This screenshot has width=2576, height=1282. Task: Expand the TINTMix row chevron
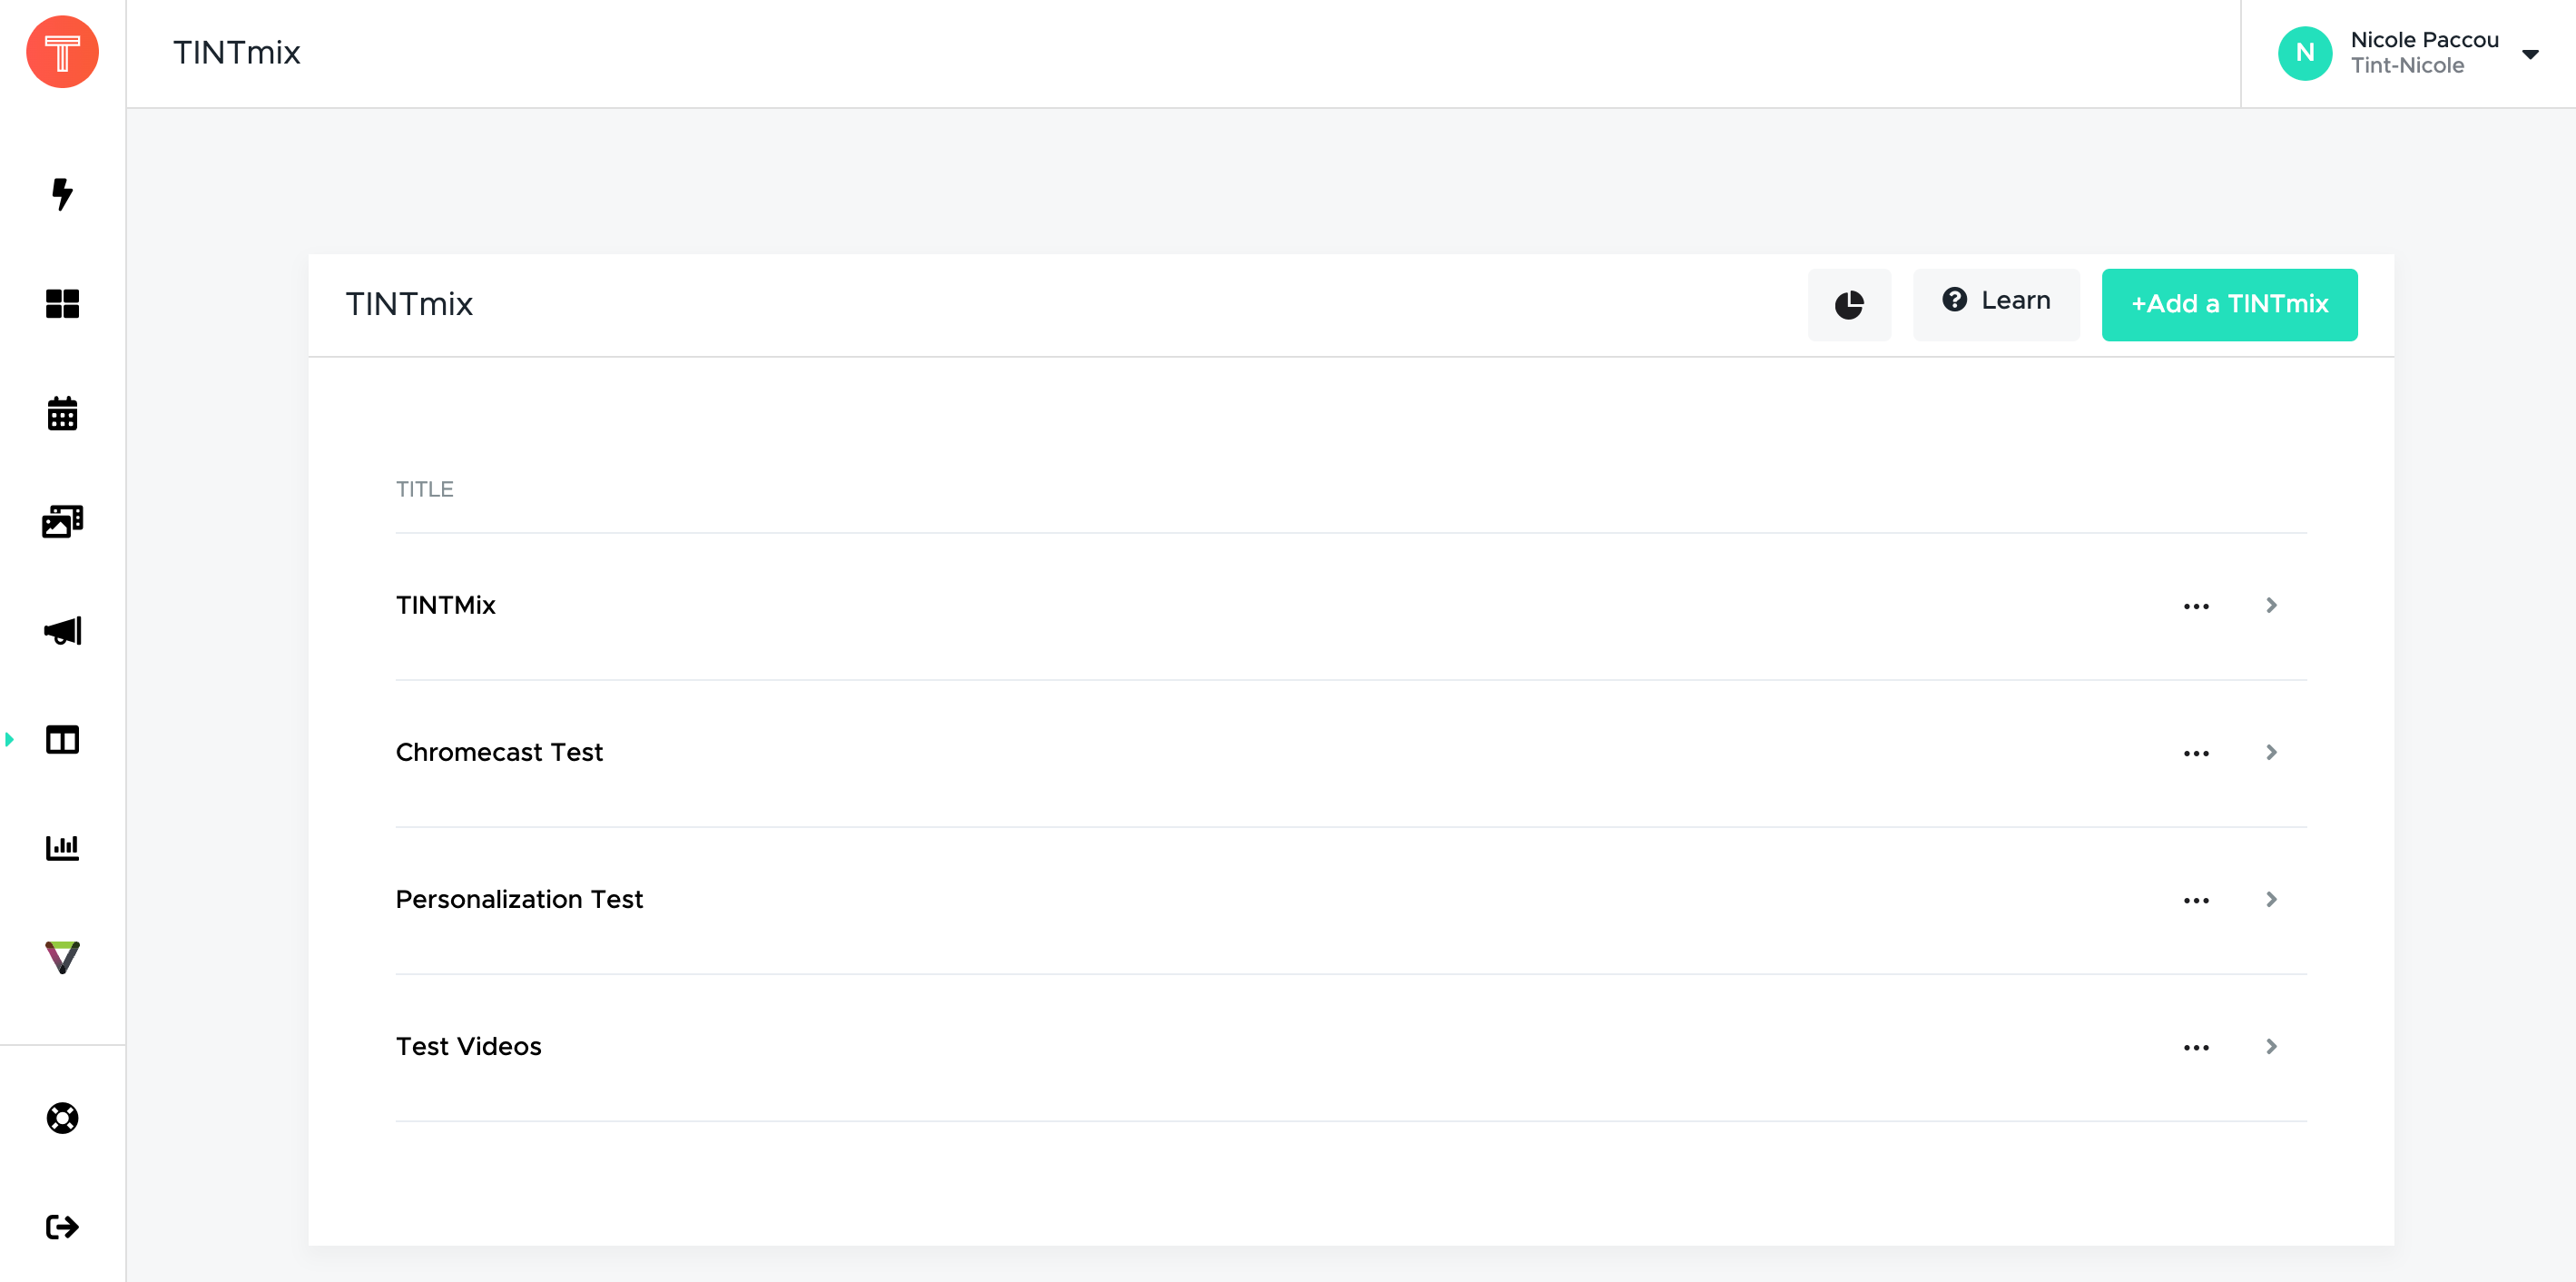[x=2271, y=605]
